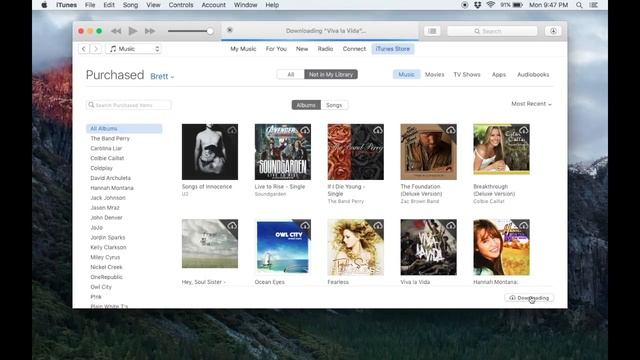Click the Dropbox menu bar icon

[x=477, y=5]
